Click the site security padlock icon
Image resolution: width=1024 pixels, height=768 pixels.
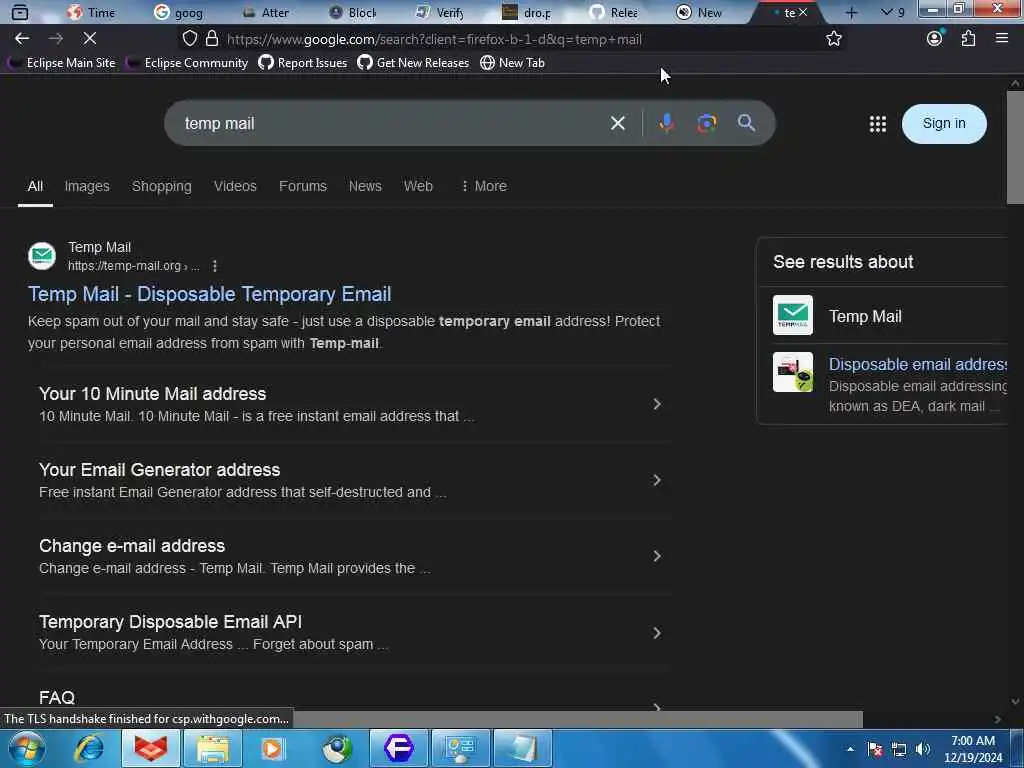coord(212,39)
